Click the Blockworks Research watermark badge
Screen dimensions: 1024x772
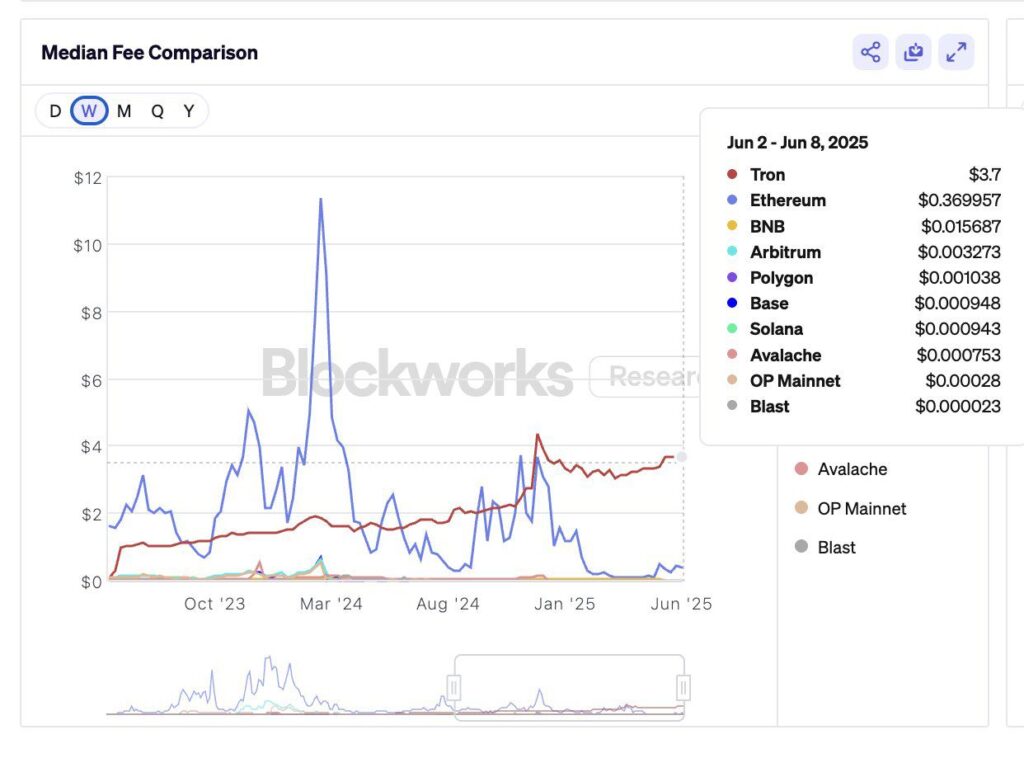[645, 377]
